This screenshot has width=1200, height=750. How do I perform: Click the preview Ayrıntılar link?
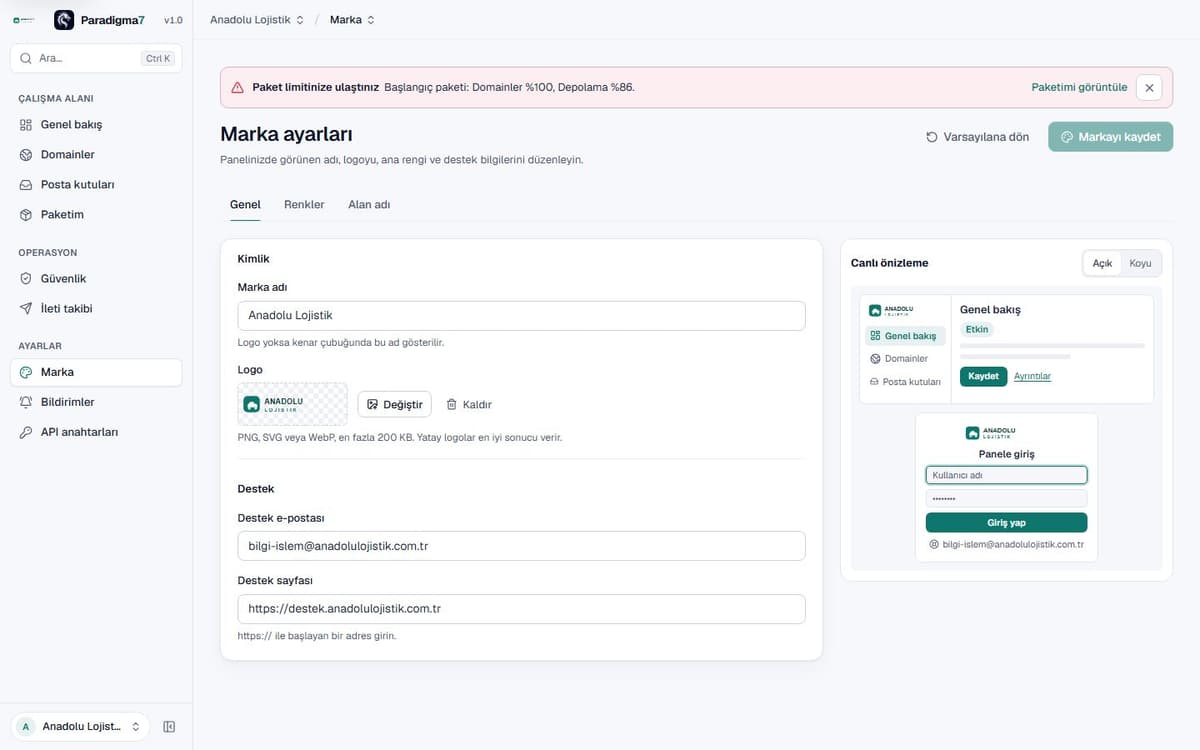tap(1032, 376)
